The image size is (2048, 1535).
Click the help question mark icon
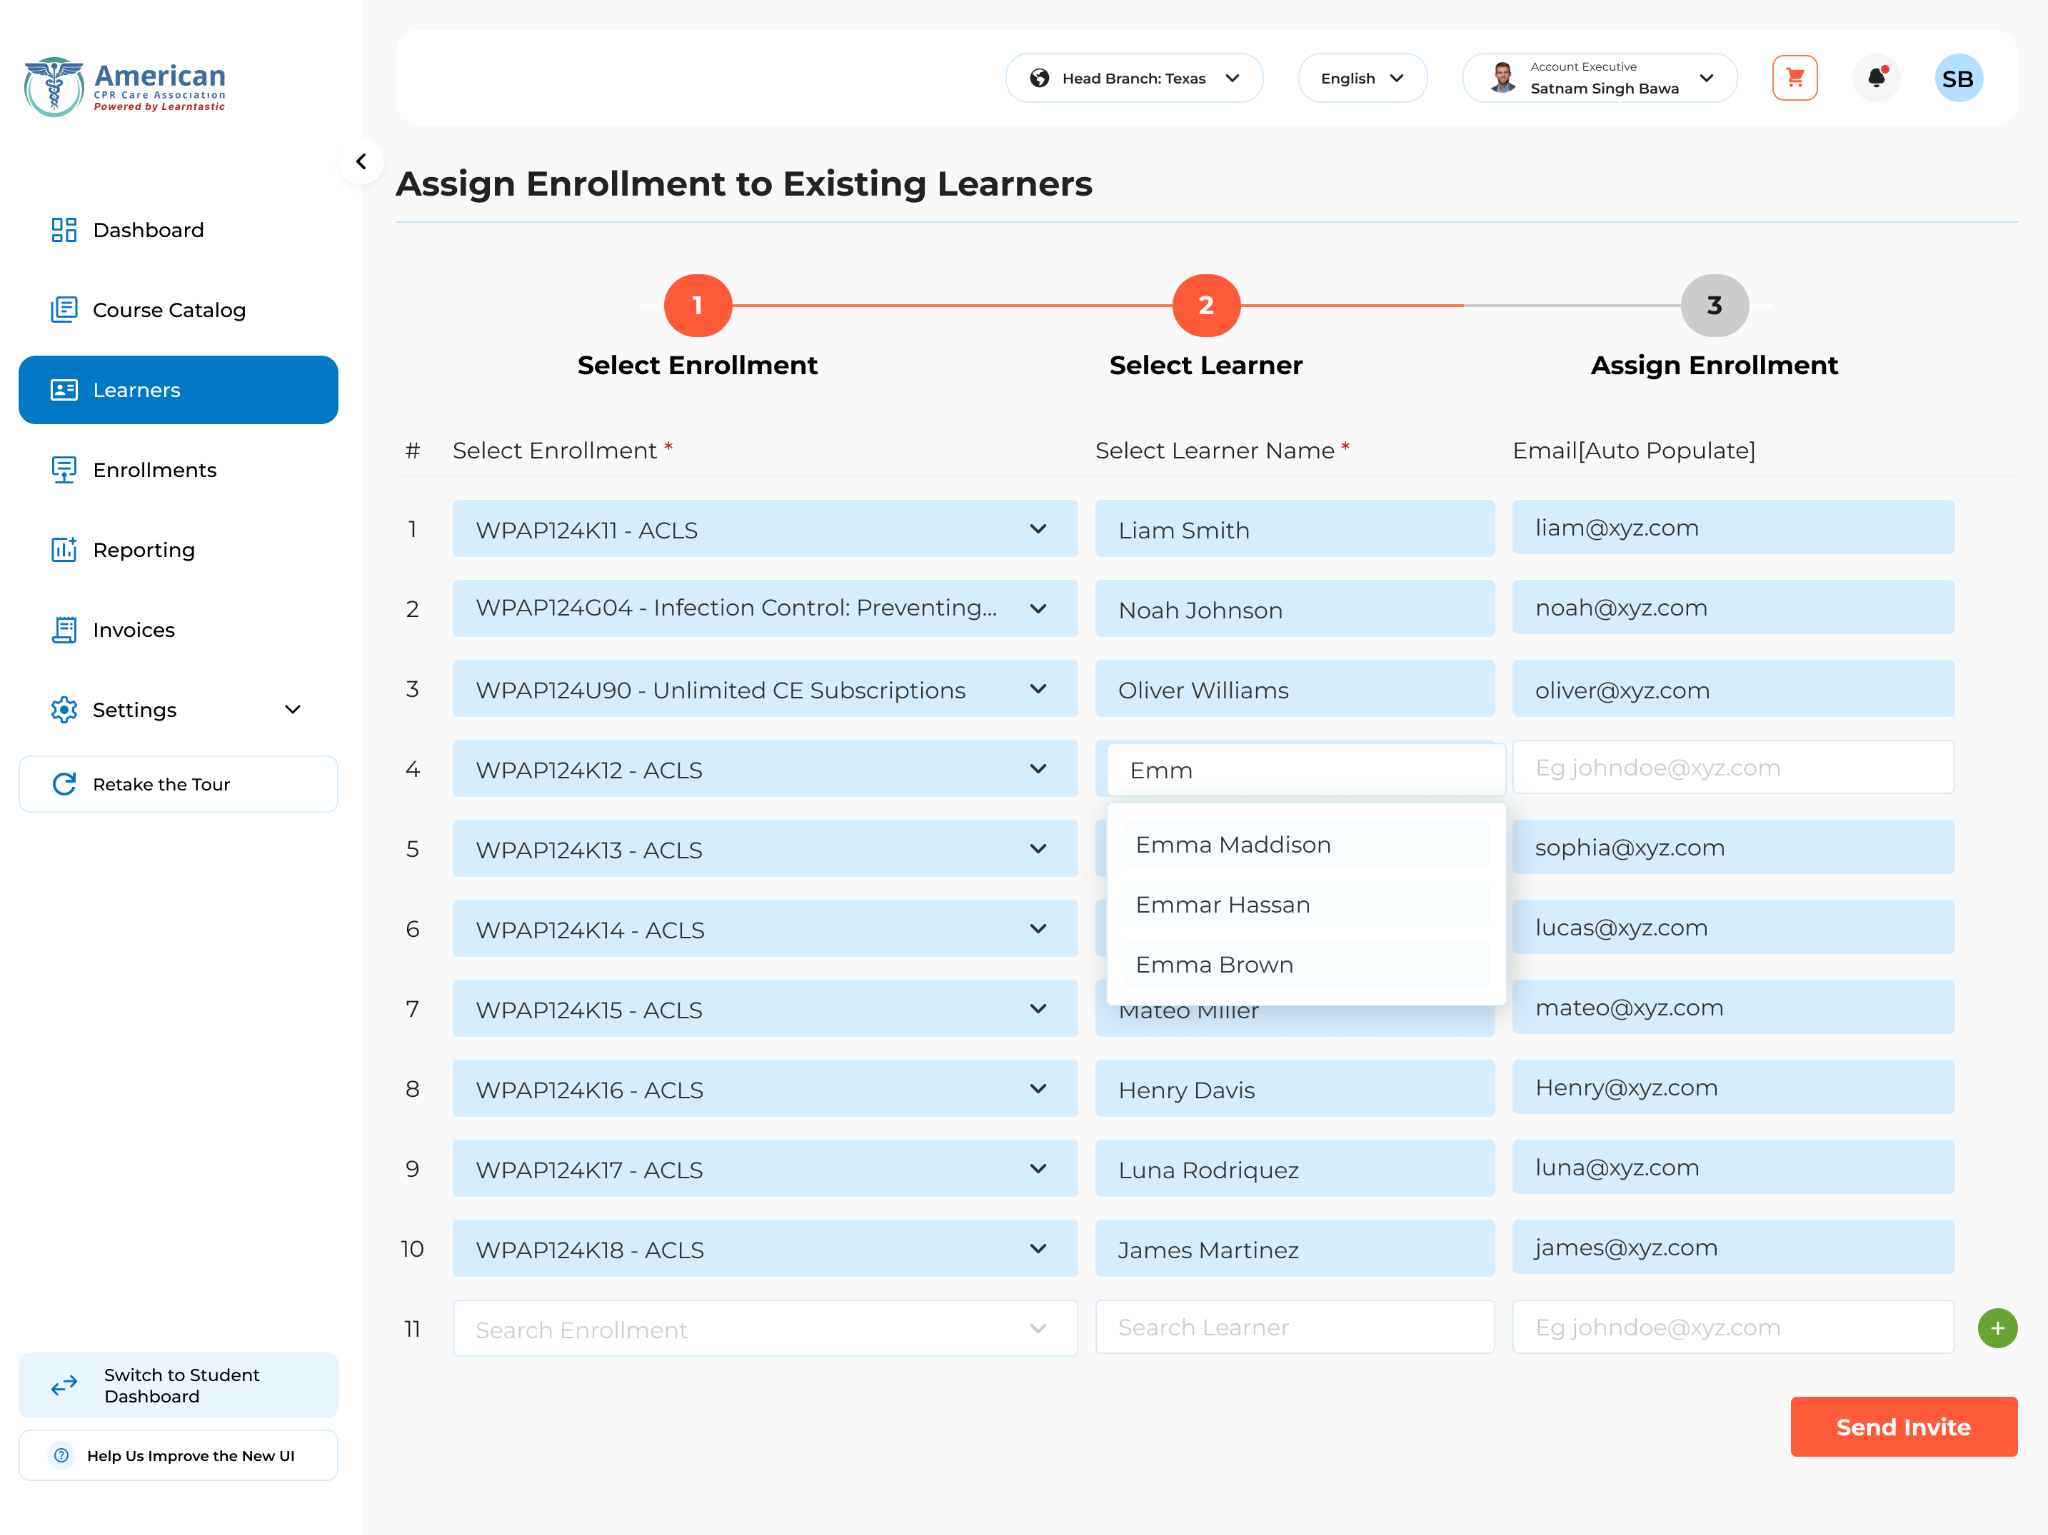click(62, 1456)
